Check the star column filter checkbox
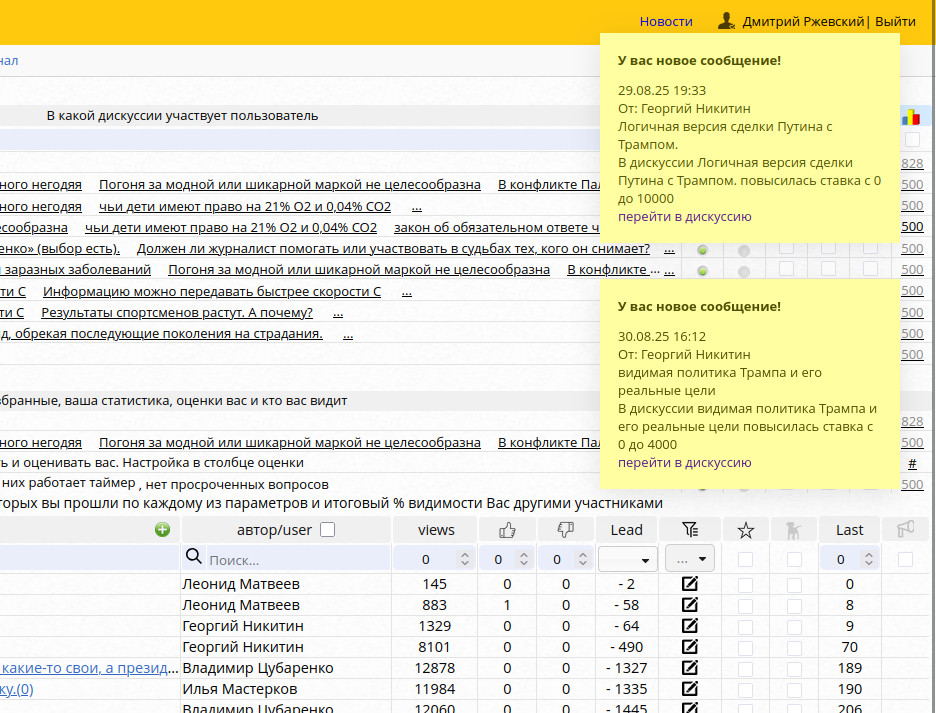This screenshot has width=936, height=713. (x=745, y=560)
